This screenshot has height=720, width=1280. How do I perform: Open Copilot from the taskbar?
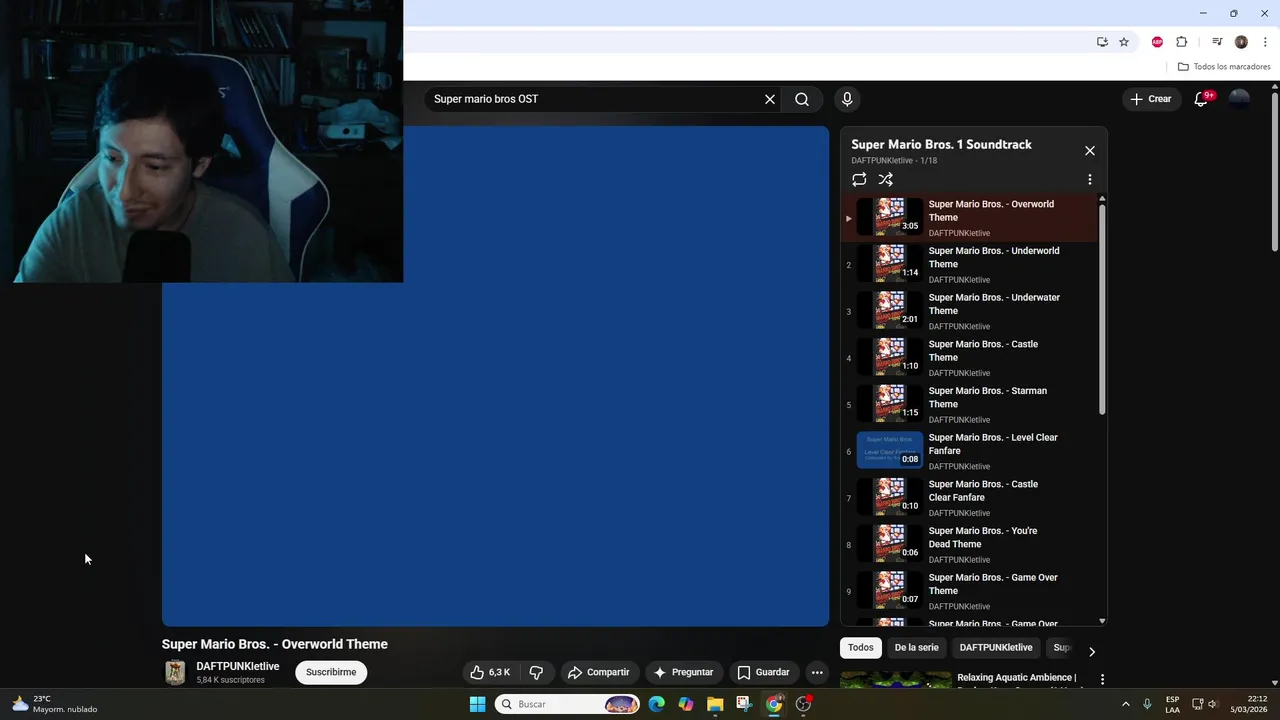(x=686, y=704)
